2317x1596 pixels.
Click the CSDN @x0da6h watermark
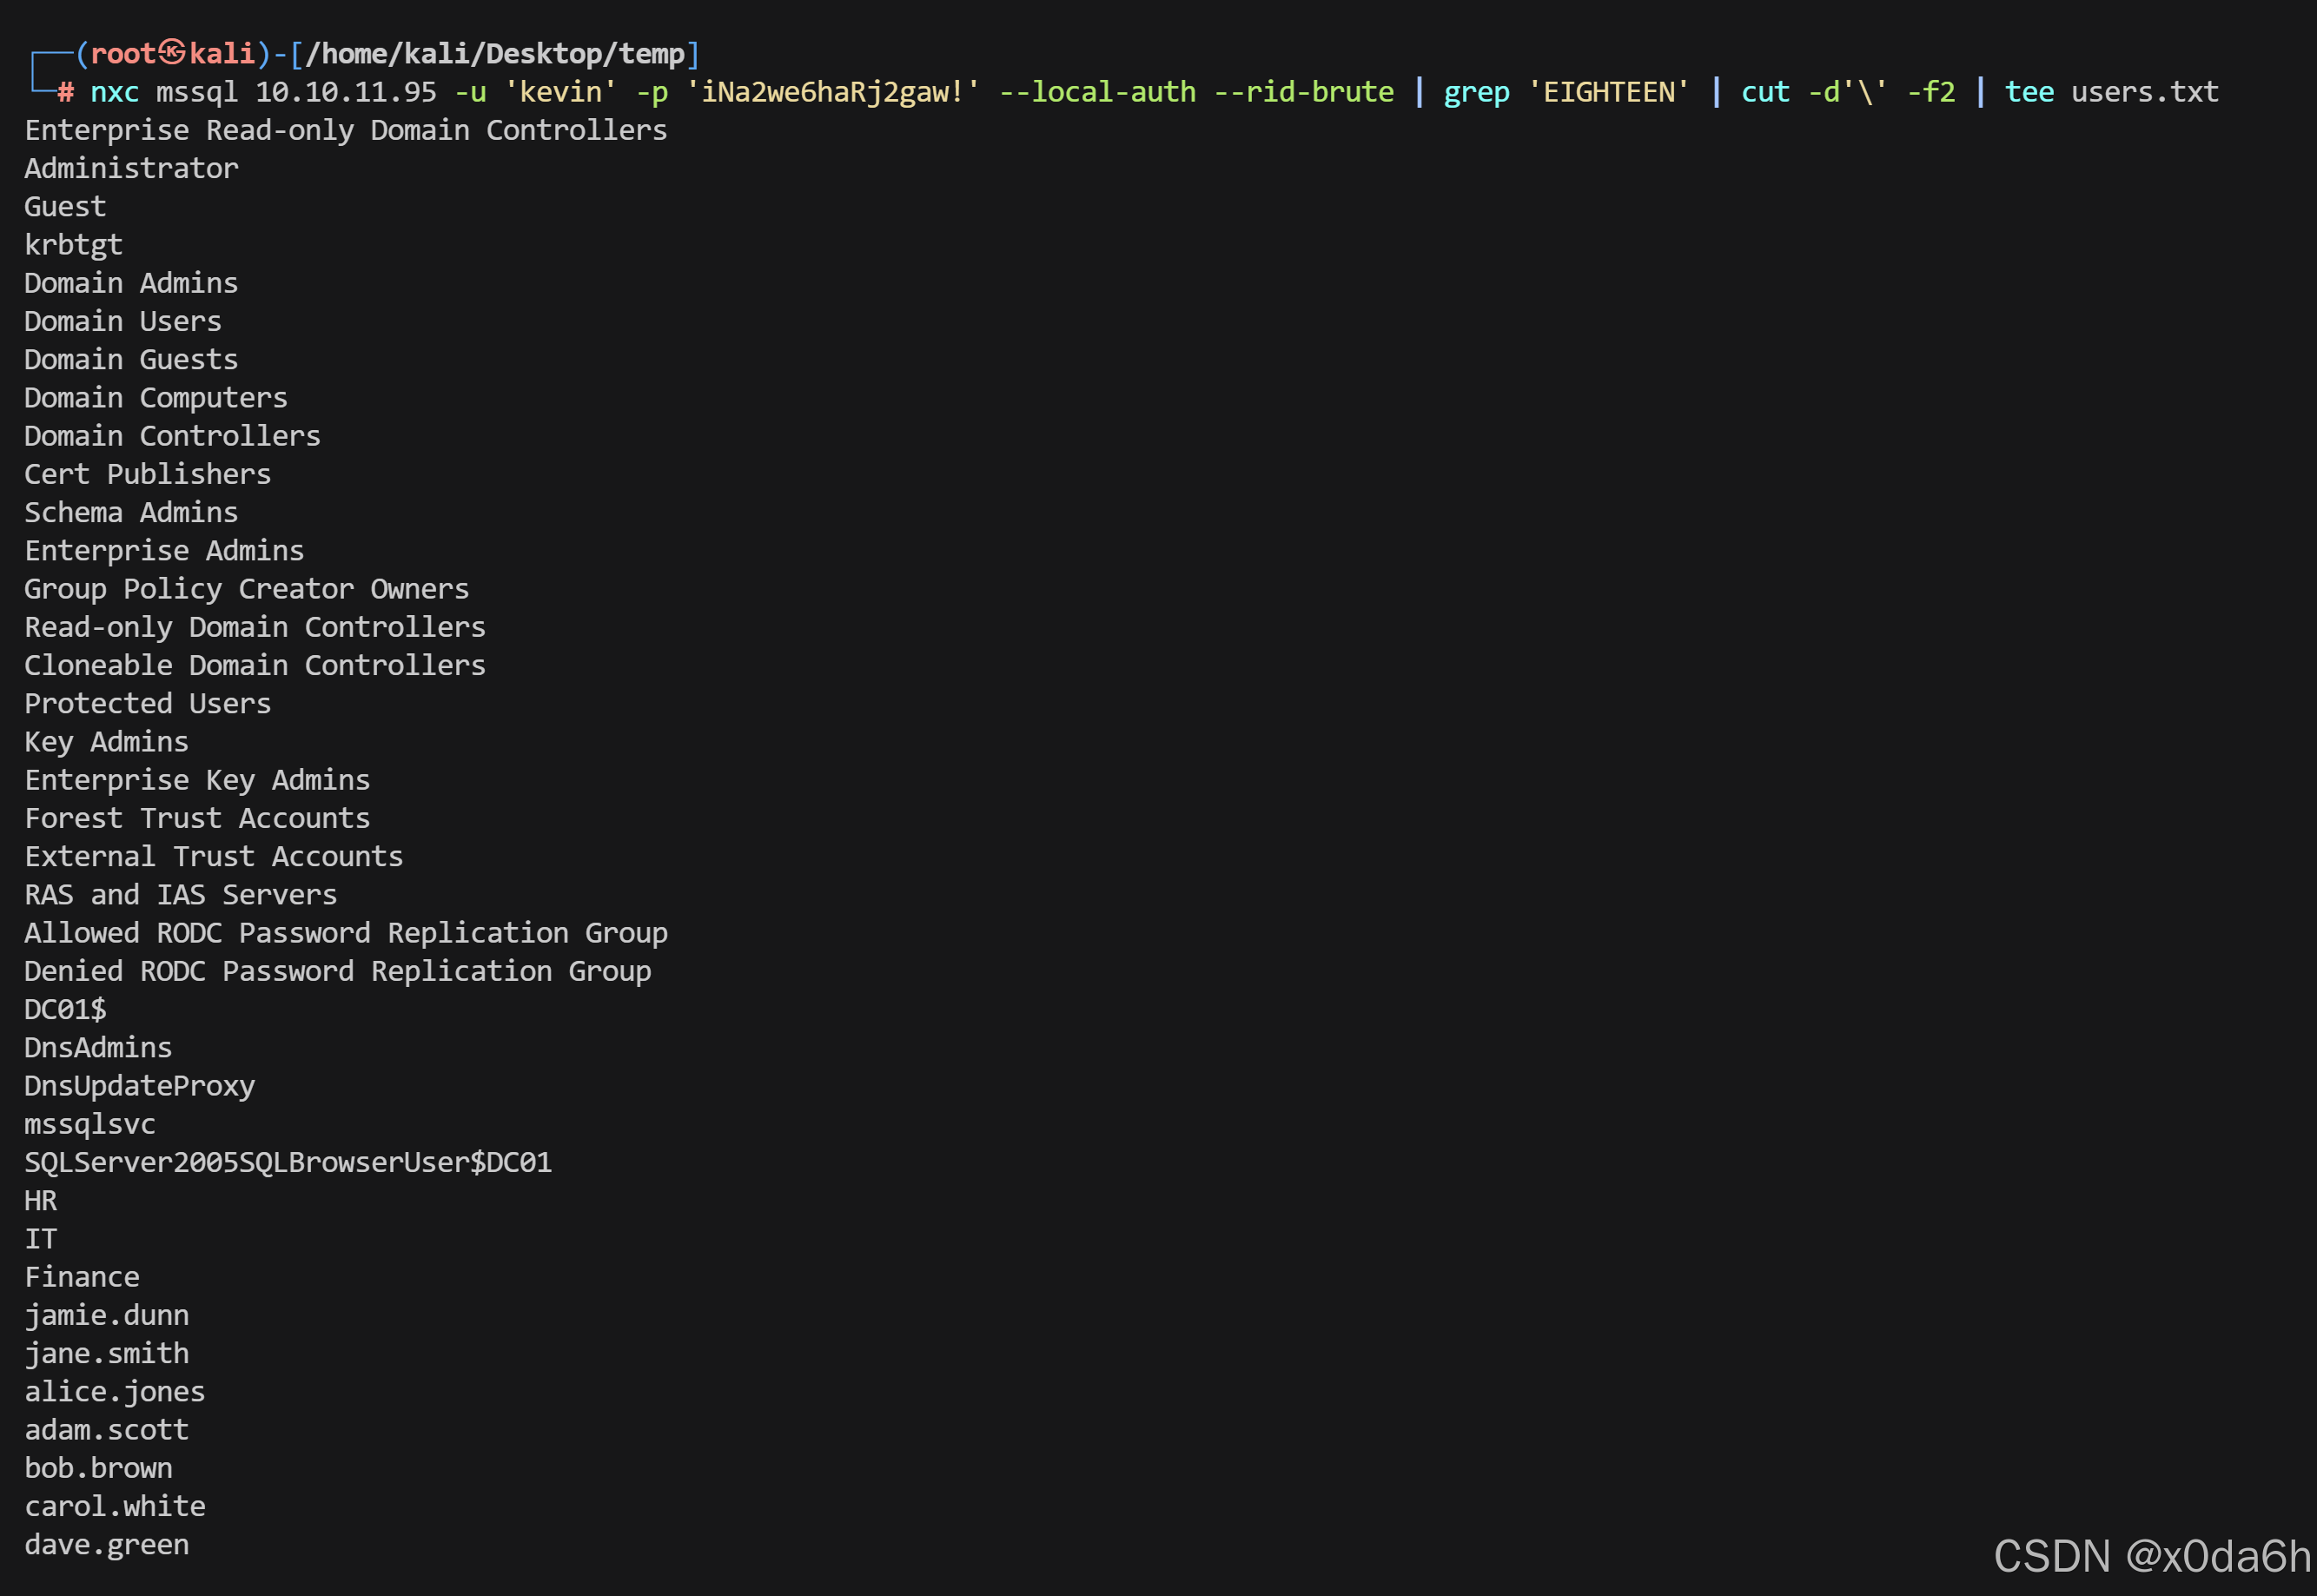(x=2151, y=1556)
